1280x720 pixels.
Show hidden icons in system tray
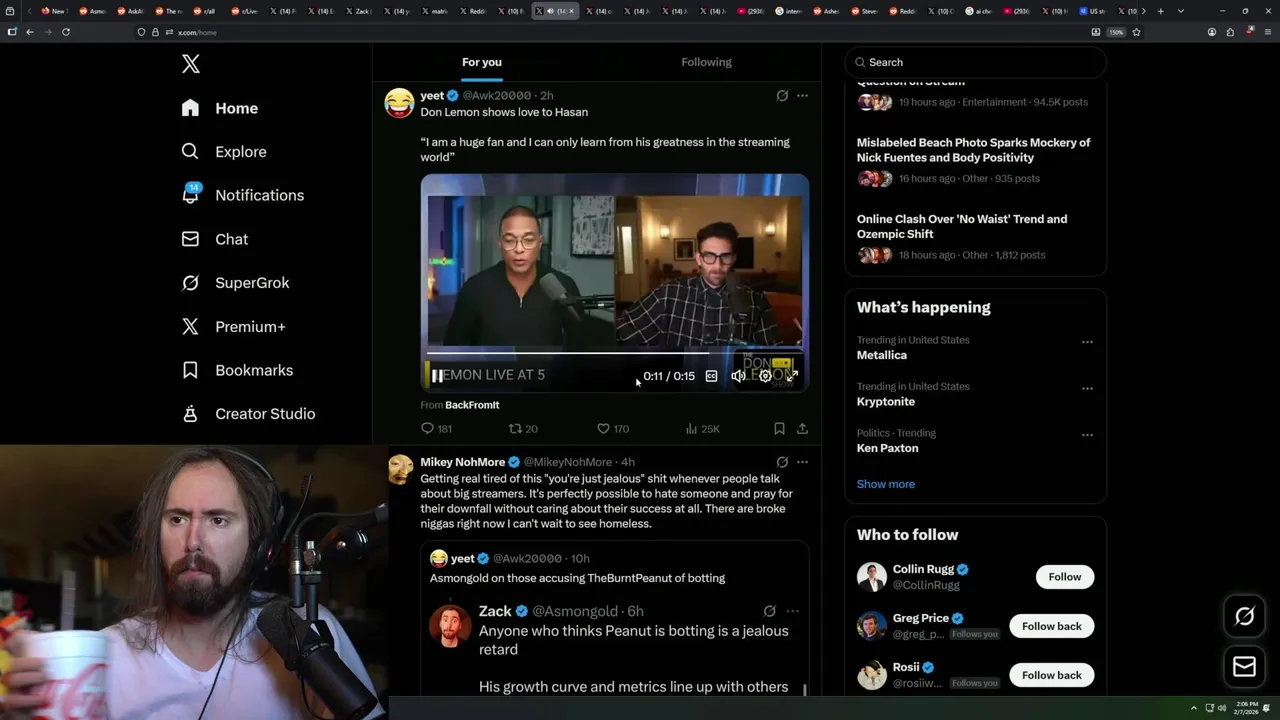(1194, 708)
